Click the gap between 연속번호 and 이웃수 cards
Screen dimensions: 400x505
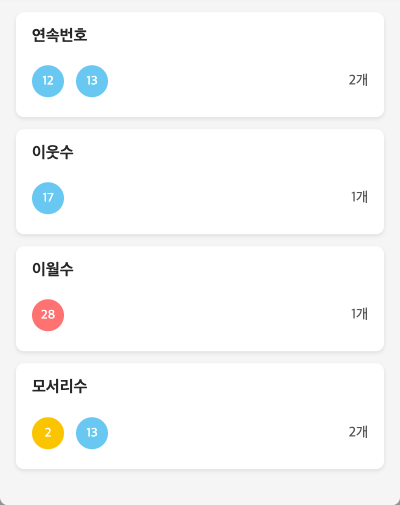200,123
